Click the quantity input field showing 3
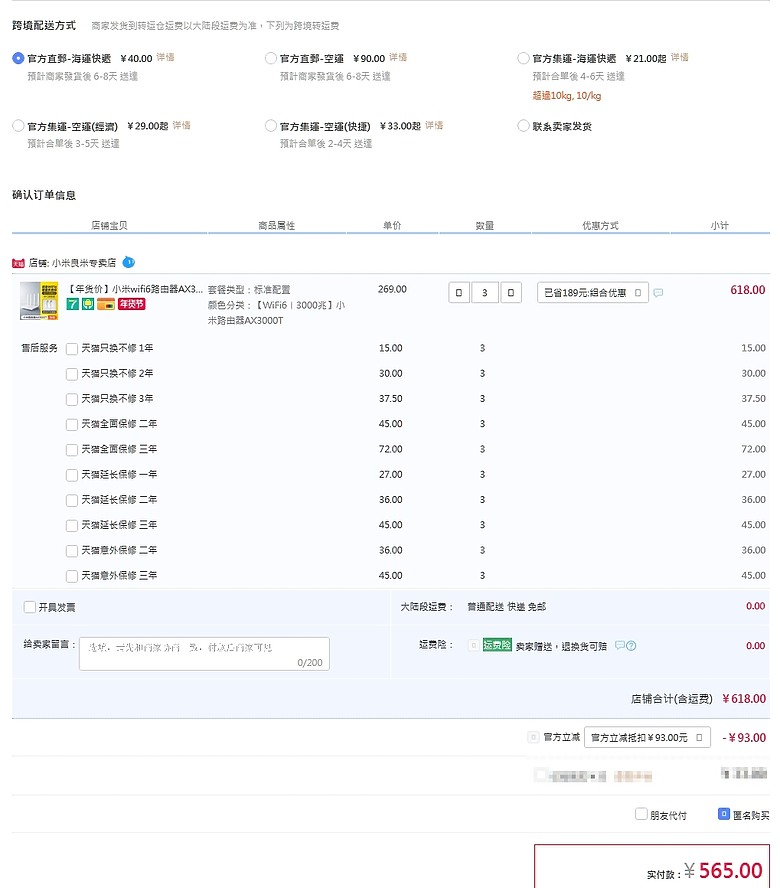The image size is (780, 888). (485, 293)
